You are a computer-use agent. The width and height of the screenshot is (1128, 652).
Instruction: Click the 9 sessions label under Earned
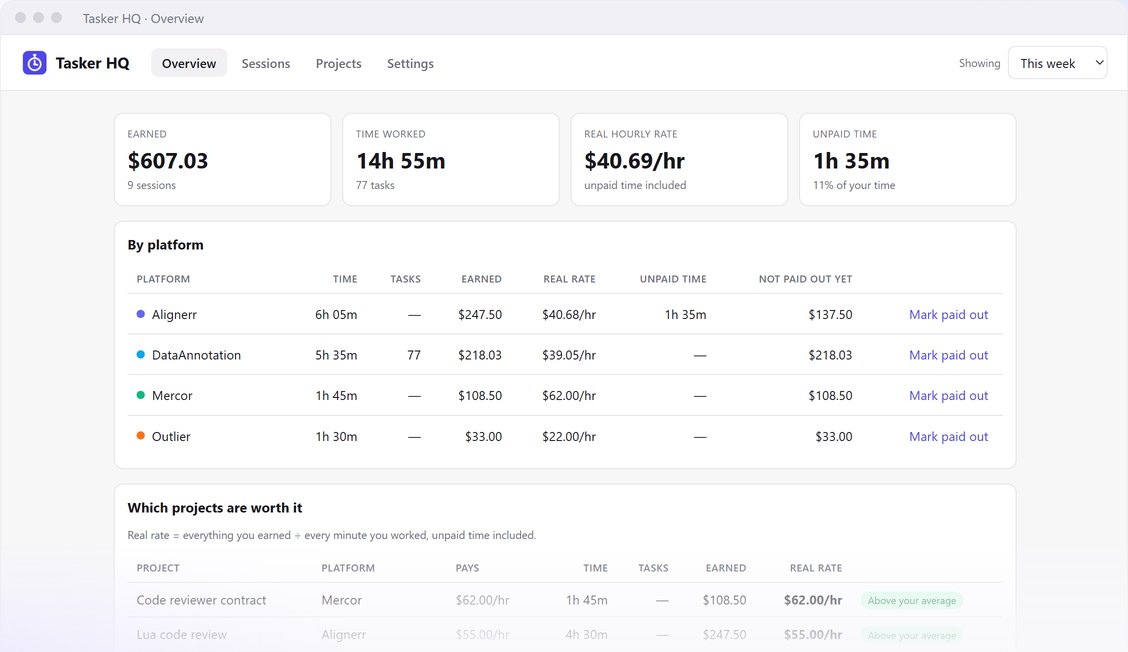pos(152,185)
